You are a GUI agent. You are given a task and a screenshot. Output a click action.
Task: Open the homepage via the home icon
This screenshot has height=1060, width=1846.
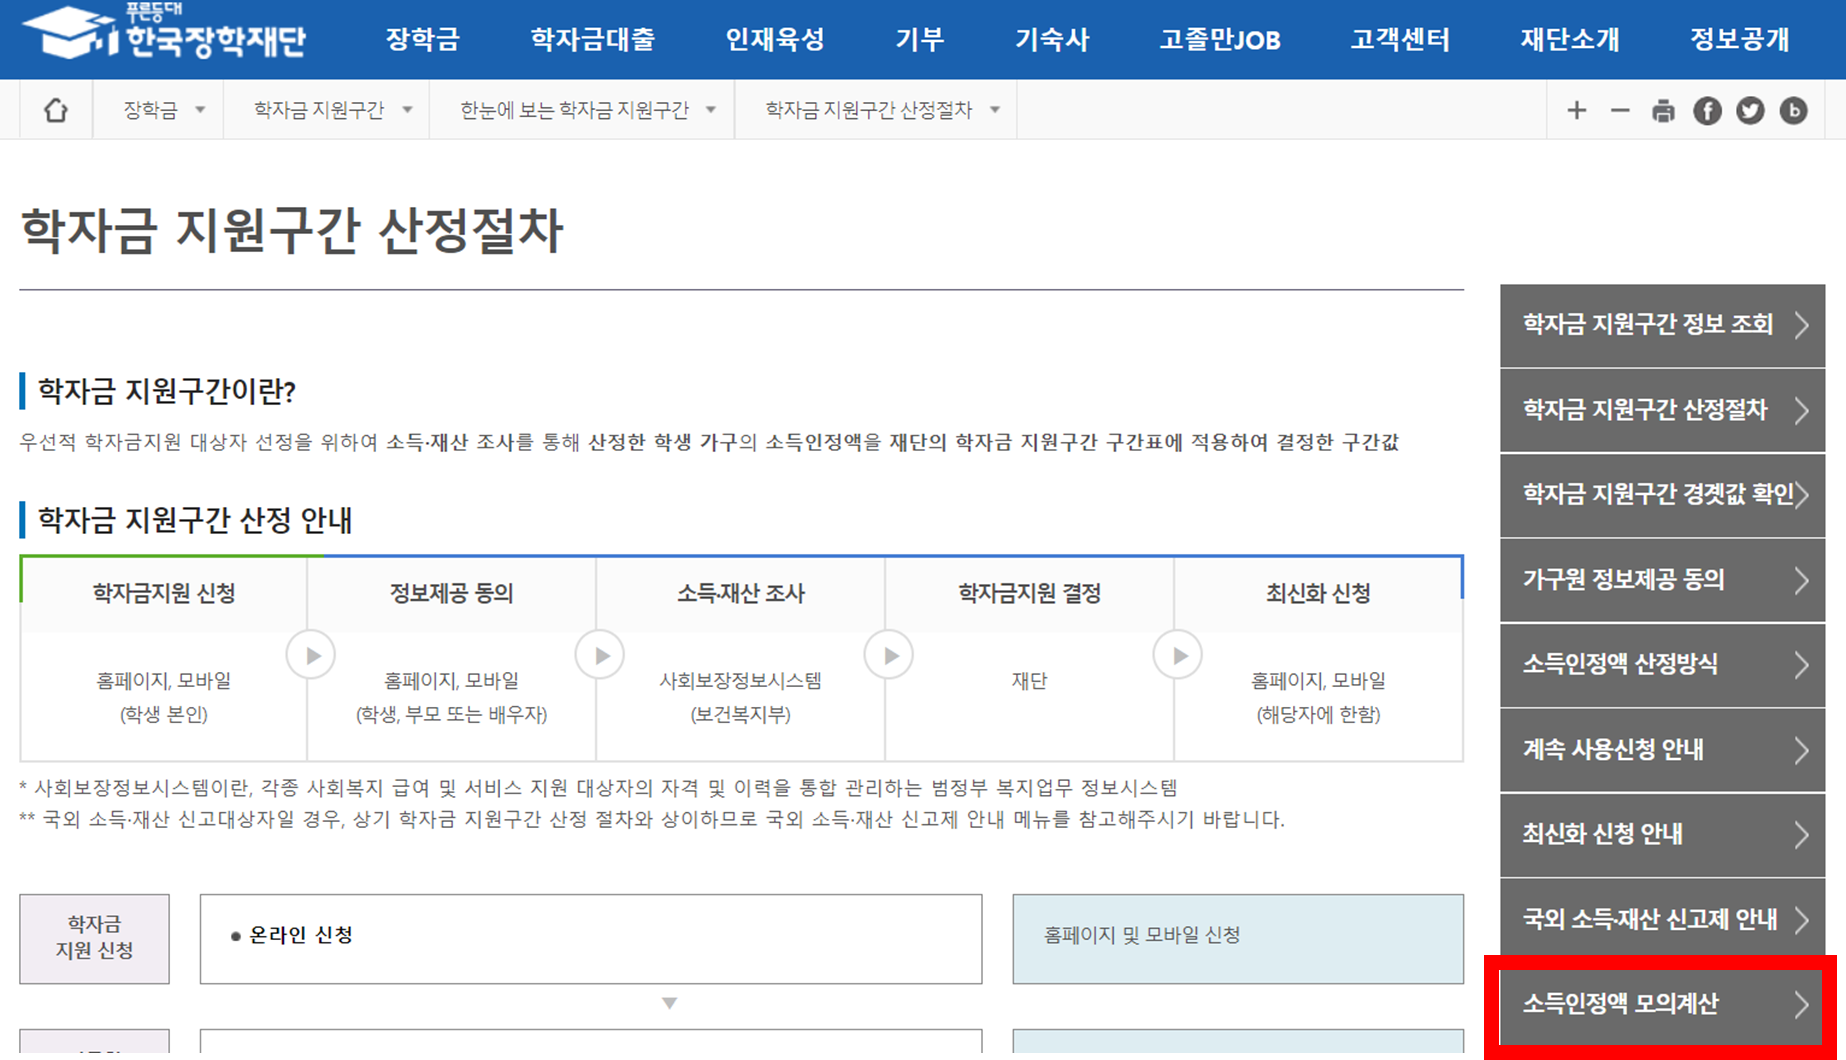click(x=55, y=110)
